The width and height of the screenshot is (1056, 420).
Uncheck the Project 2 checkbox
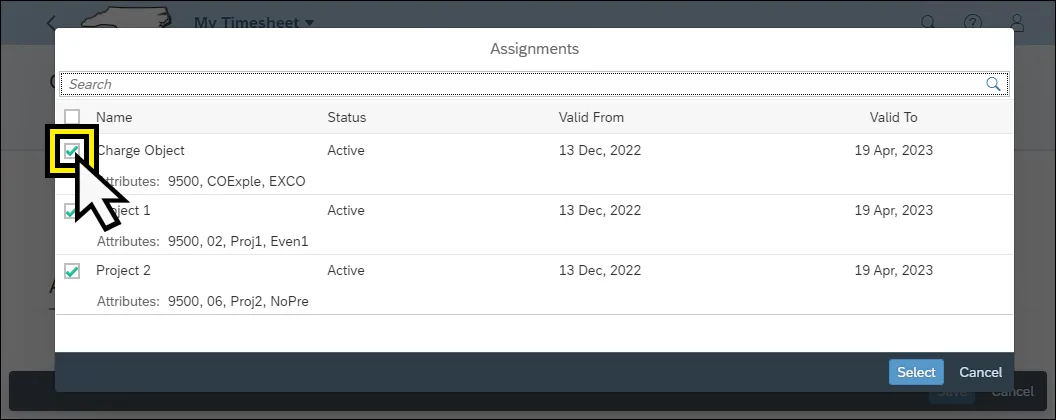(72, 271)
